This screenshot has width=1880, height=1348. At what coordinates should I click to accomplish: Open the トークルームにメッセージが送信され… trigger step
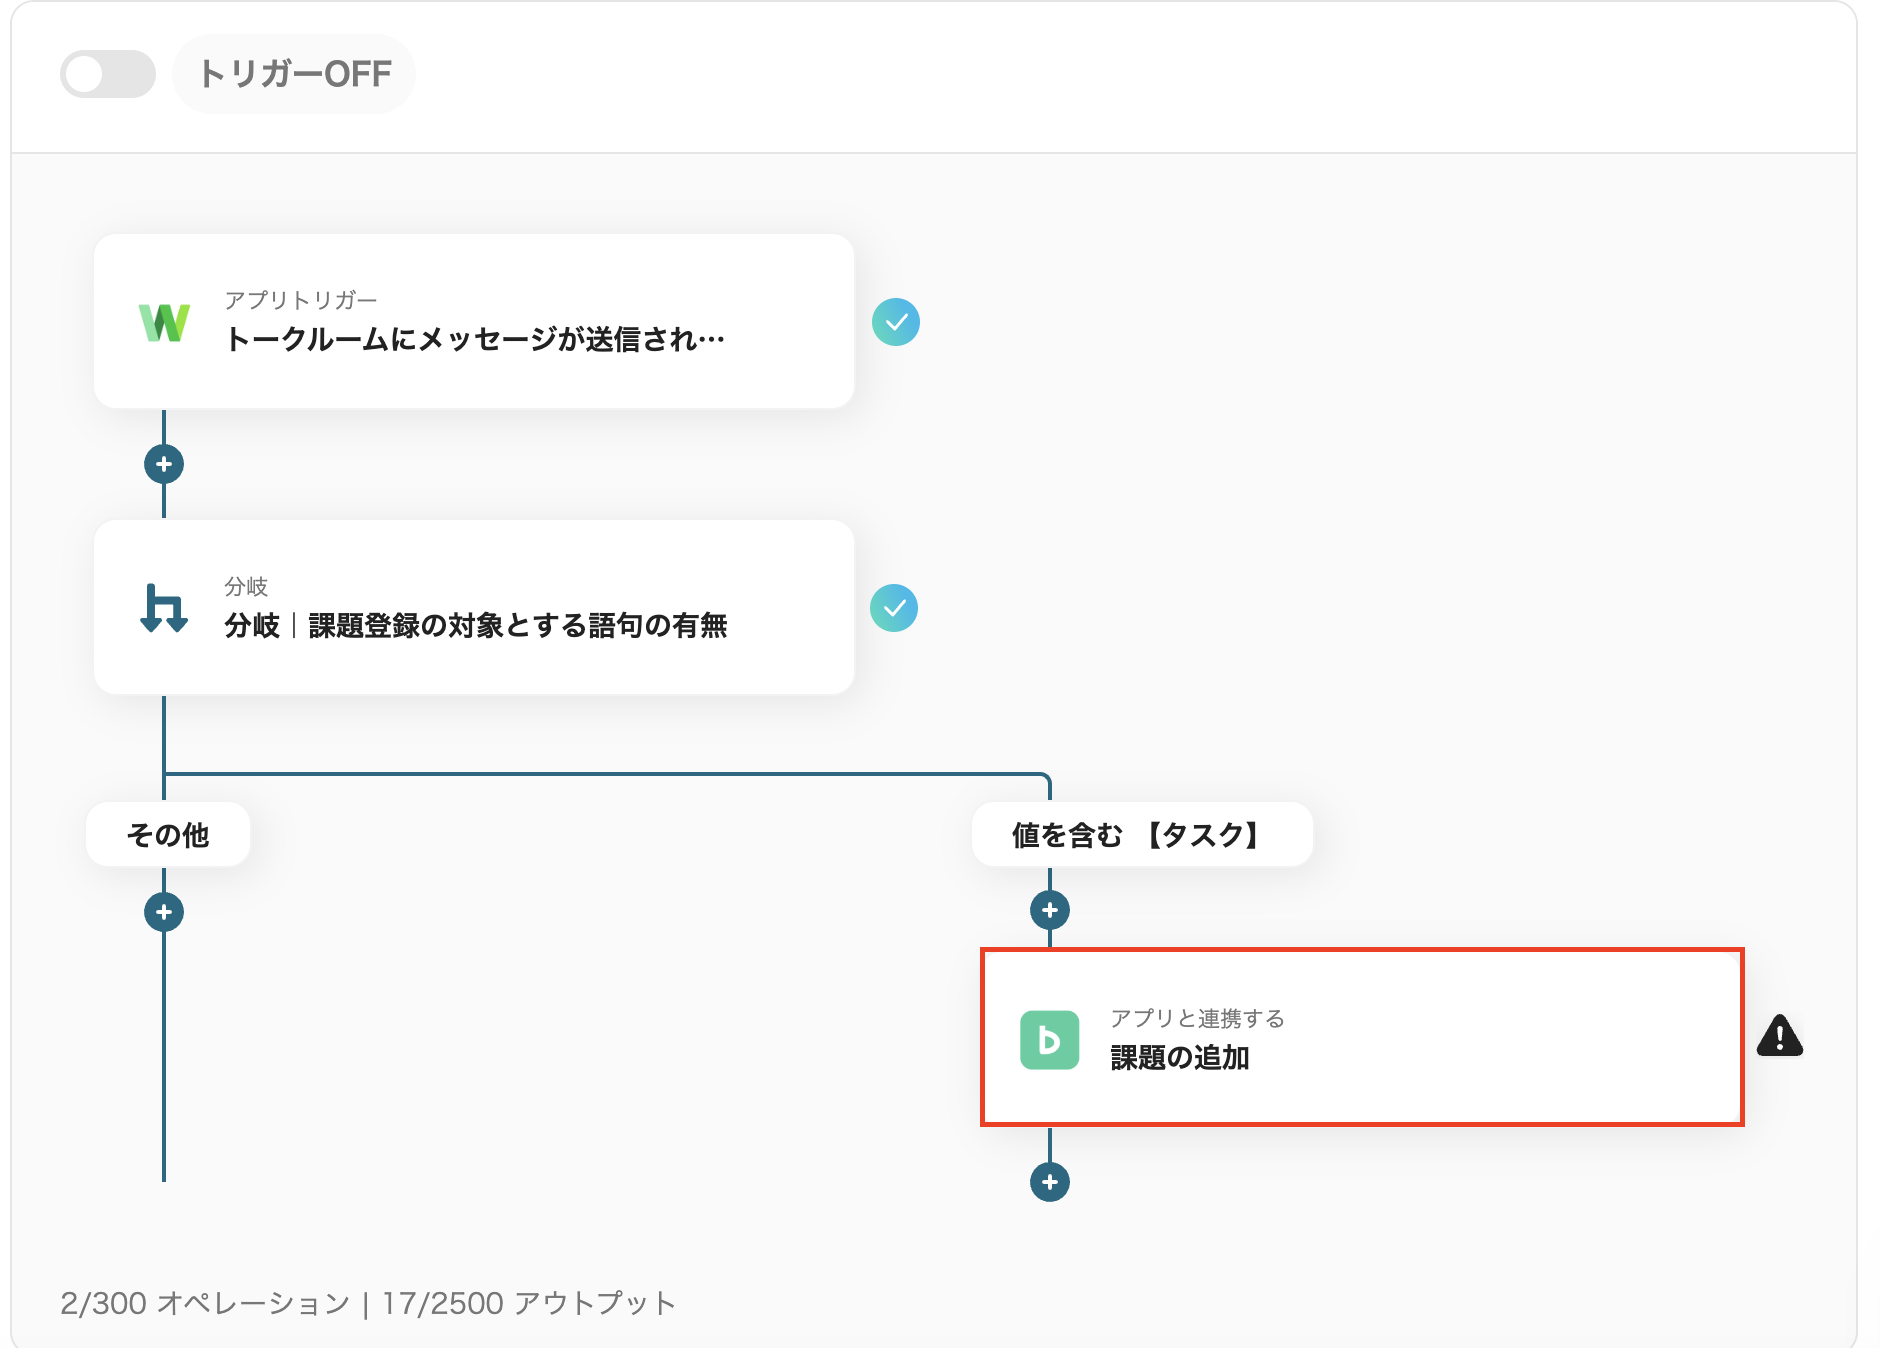pos(475,340)
